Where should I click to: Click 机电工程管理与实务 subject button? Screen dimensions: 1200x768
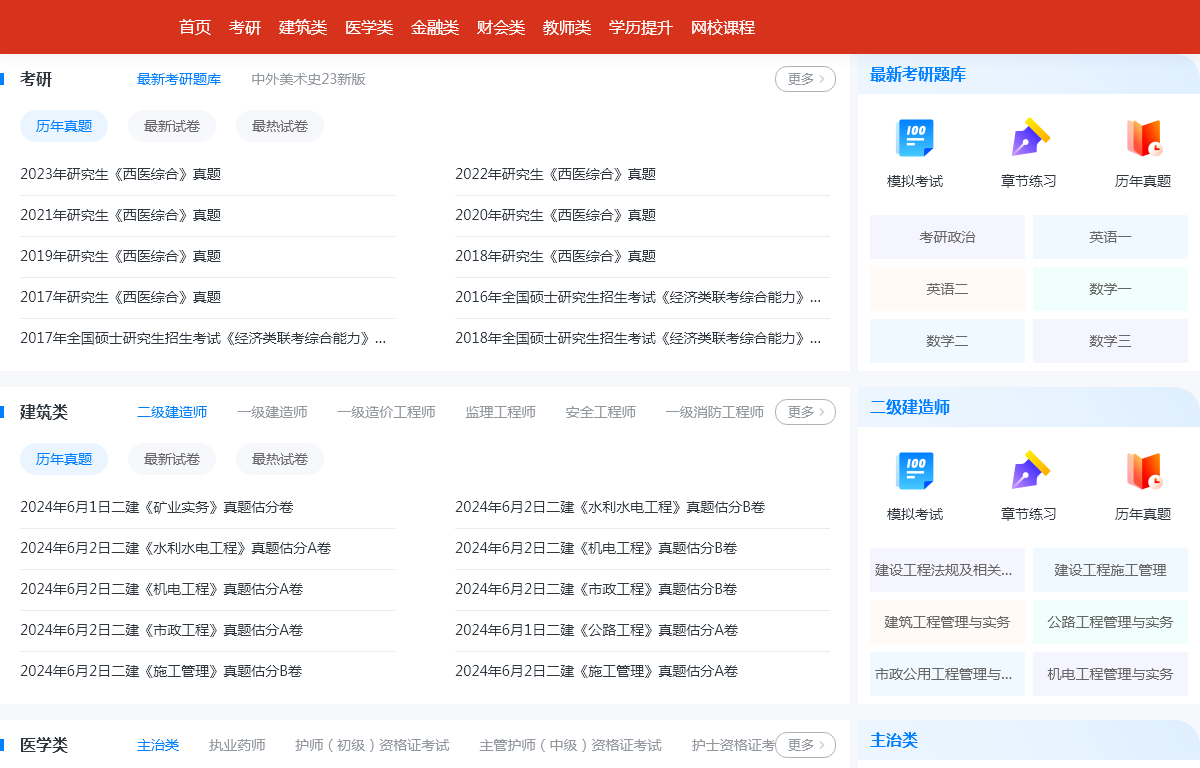[1110, 674]
